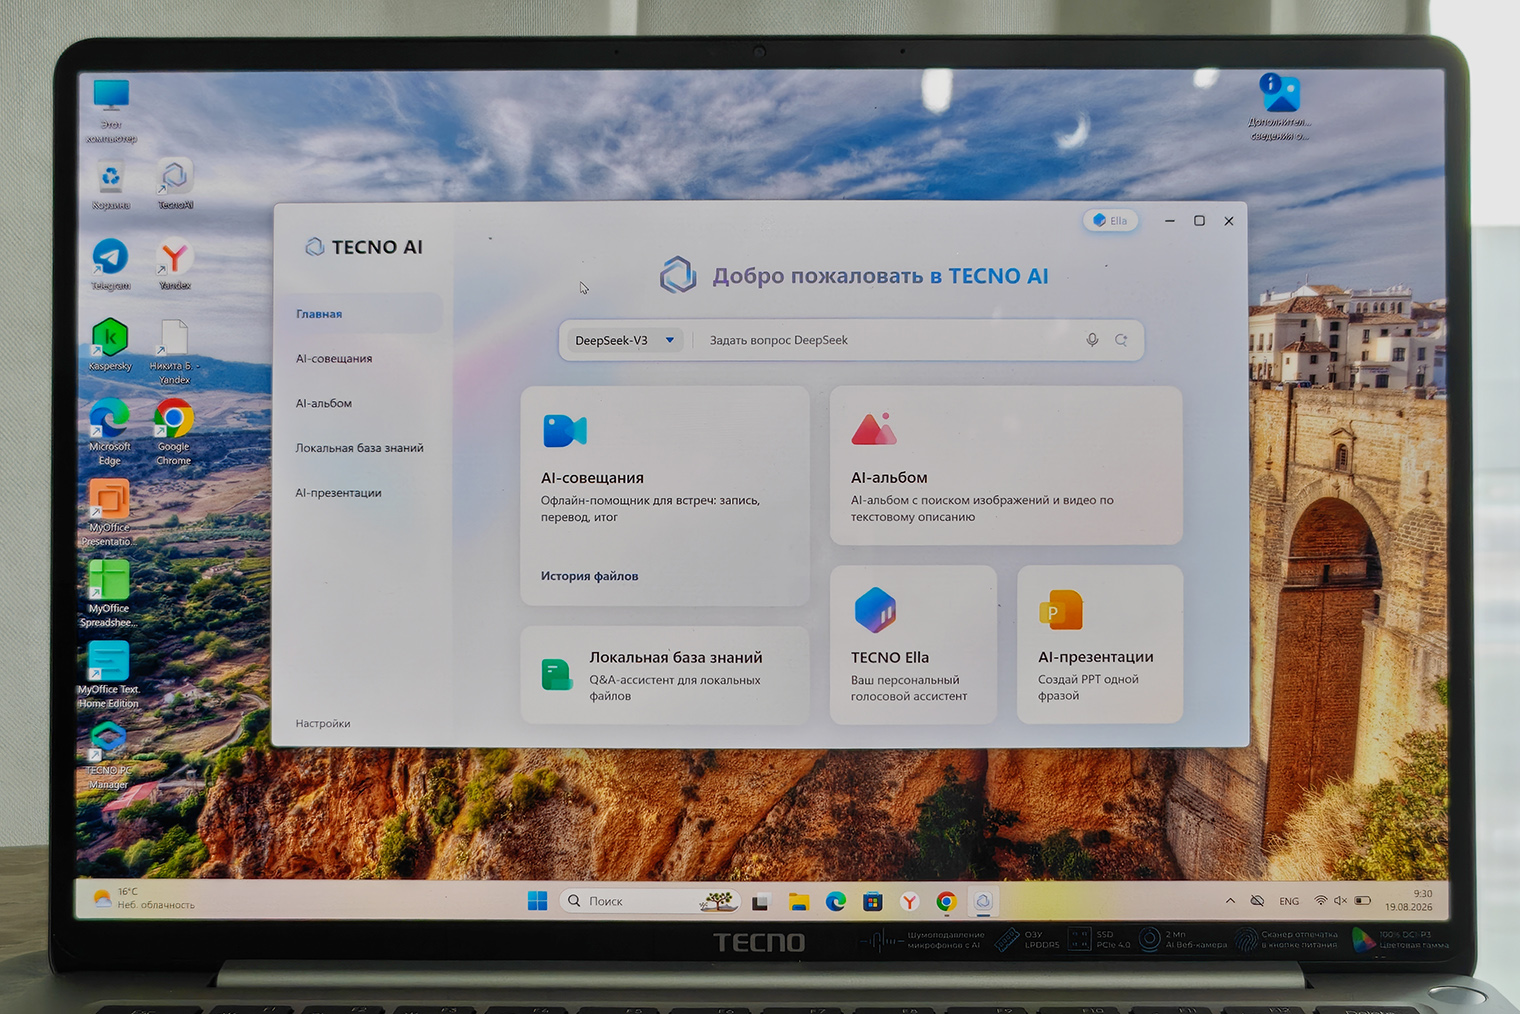Select the Этот компьютер desktop icon
The height and width of the screenshot is (1014, 1520).
(x=111, y=110)
